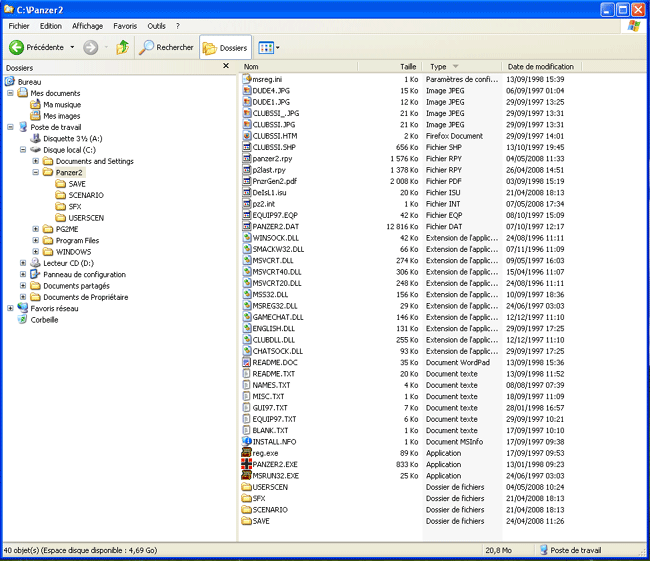Expand the Program Files tree node
The image size is (650, 561).
[36, 240]
